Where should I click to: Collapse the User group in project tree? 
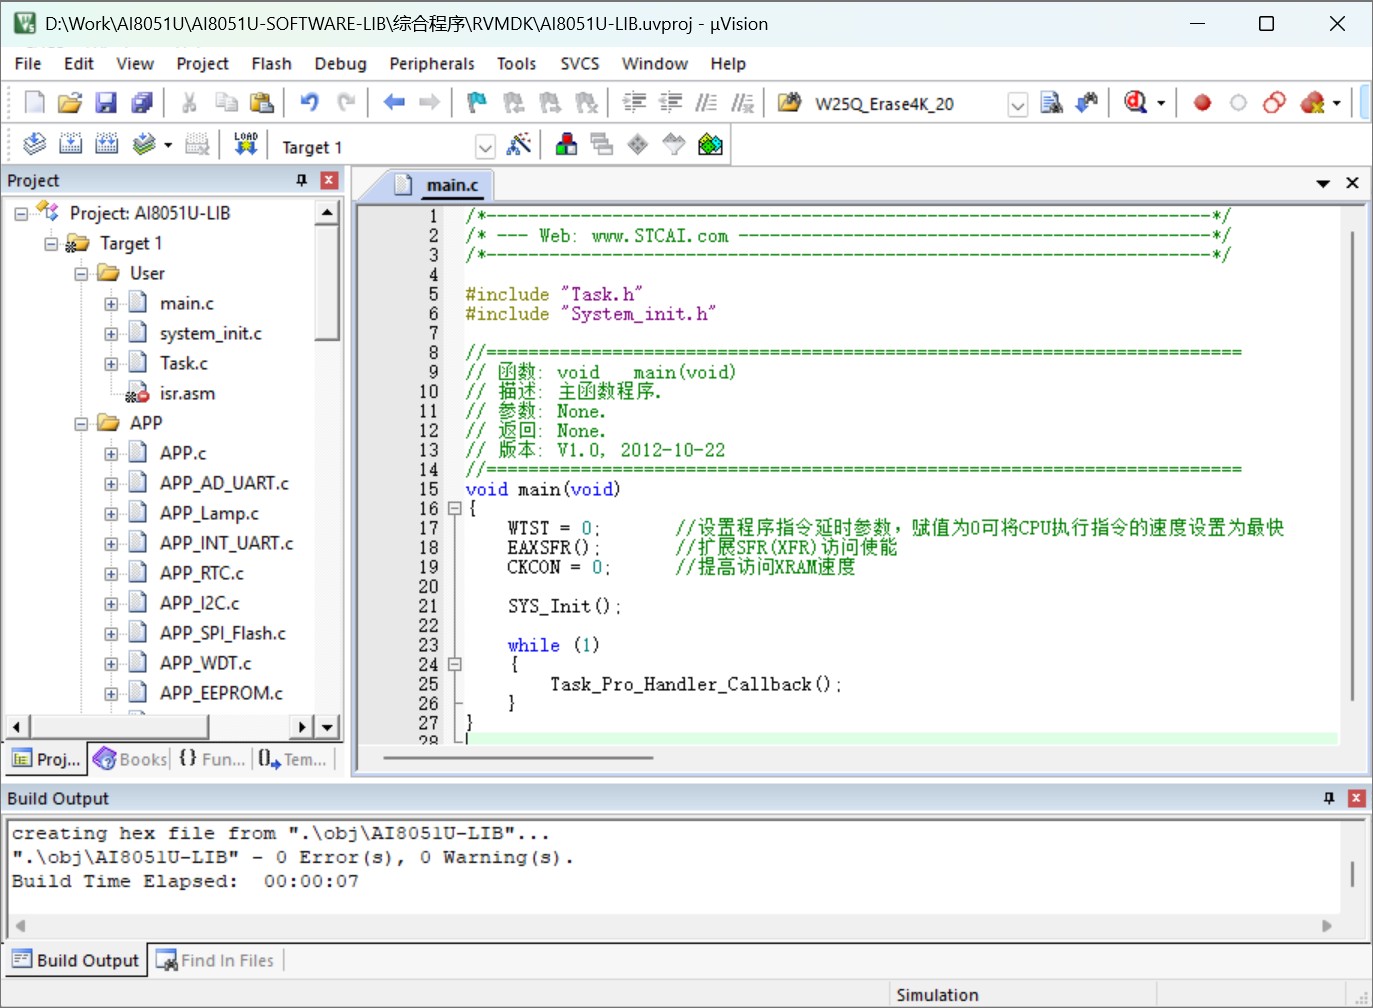(81, 273)
